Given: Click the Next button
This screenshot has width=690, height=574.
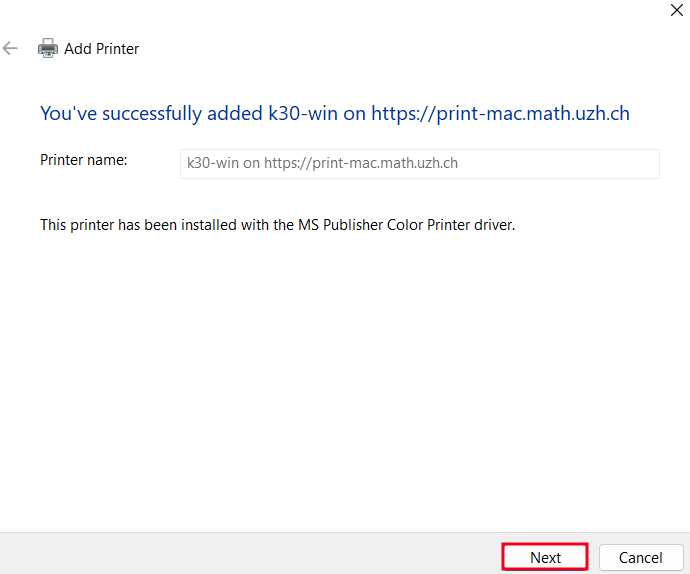Looking at the screenshot, I should pos(545,557).
